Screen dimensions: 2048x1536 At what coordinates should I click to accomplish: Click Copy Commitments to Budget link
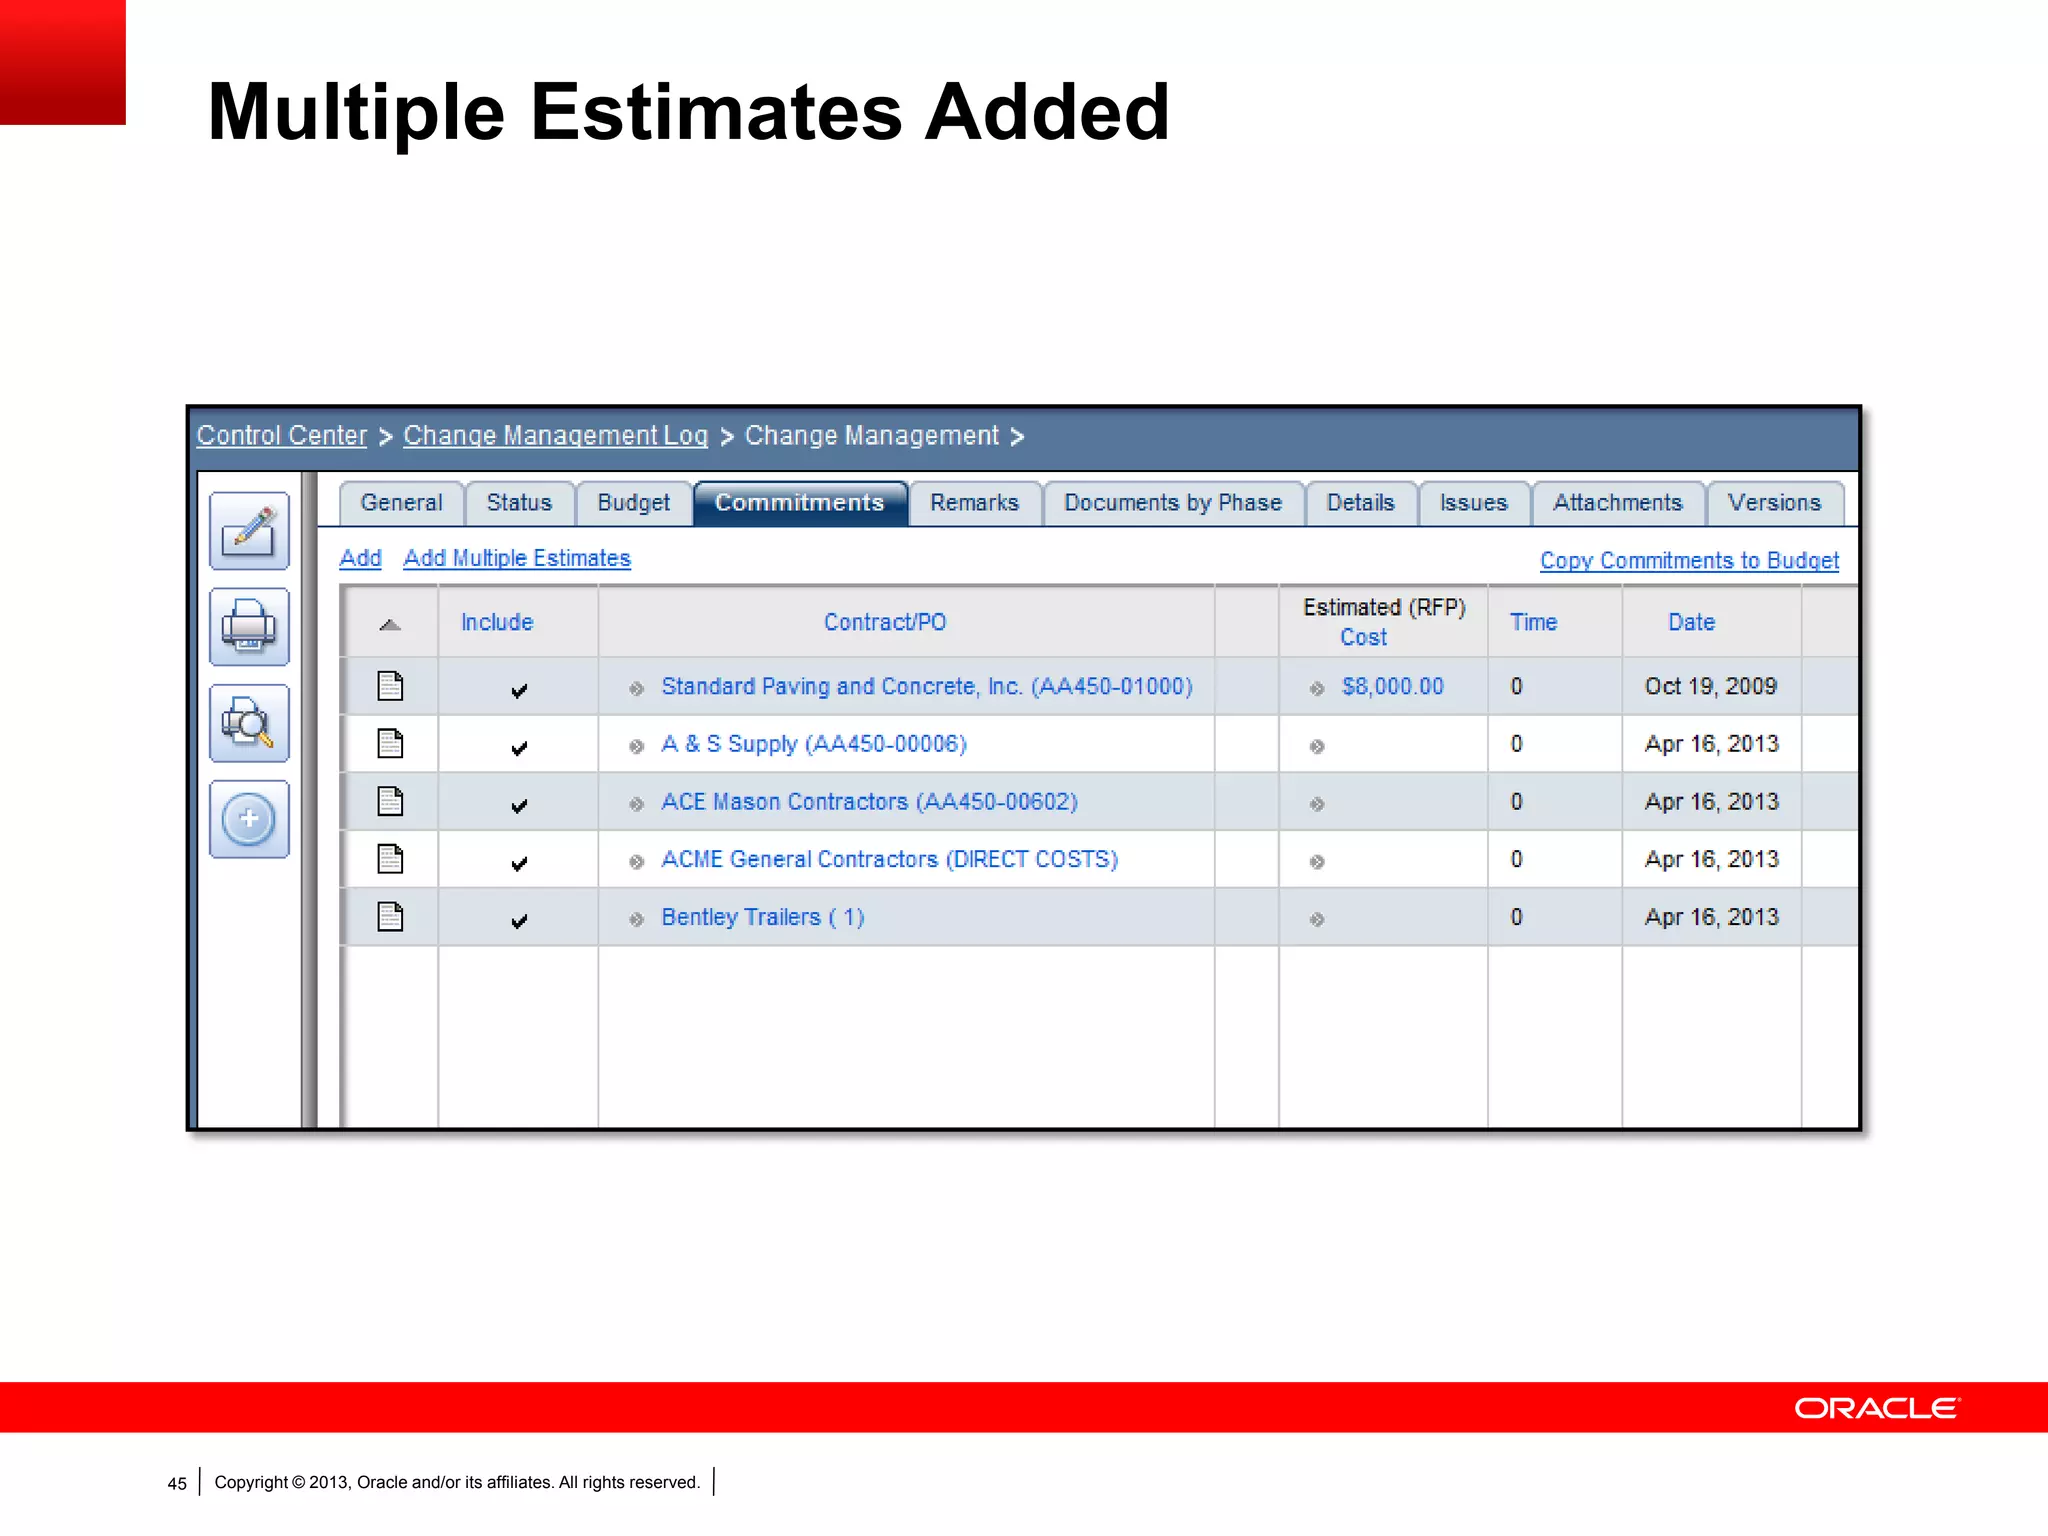(x=1689, y=560)
